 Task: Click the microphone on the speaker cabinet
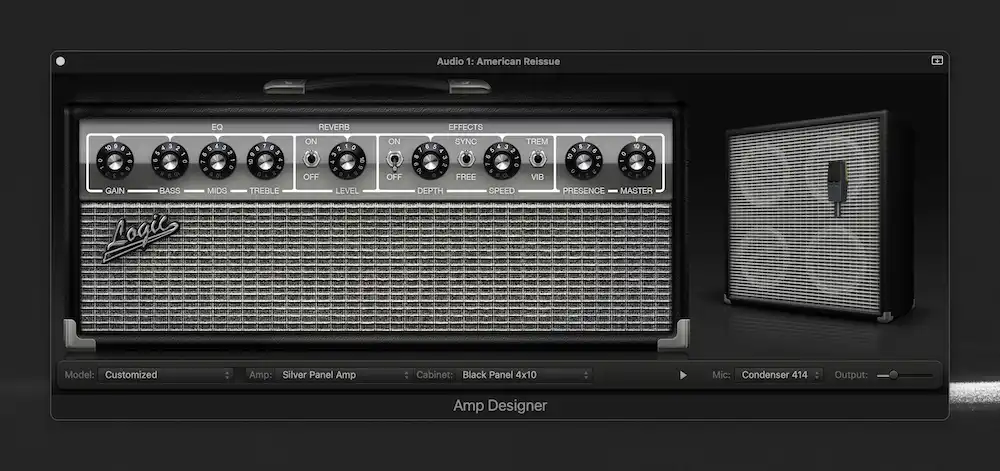(x=837, y=188)
